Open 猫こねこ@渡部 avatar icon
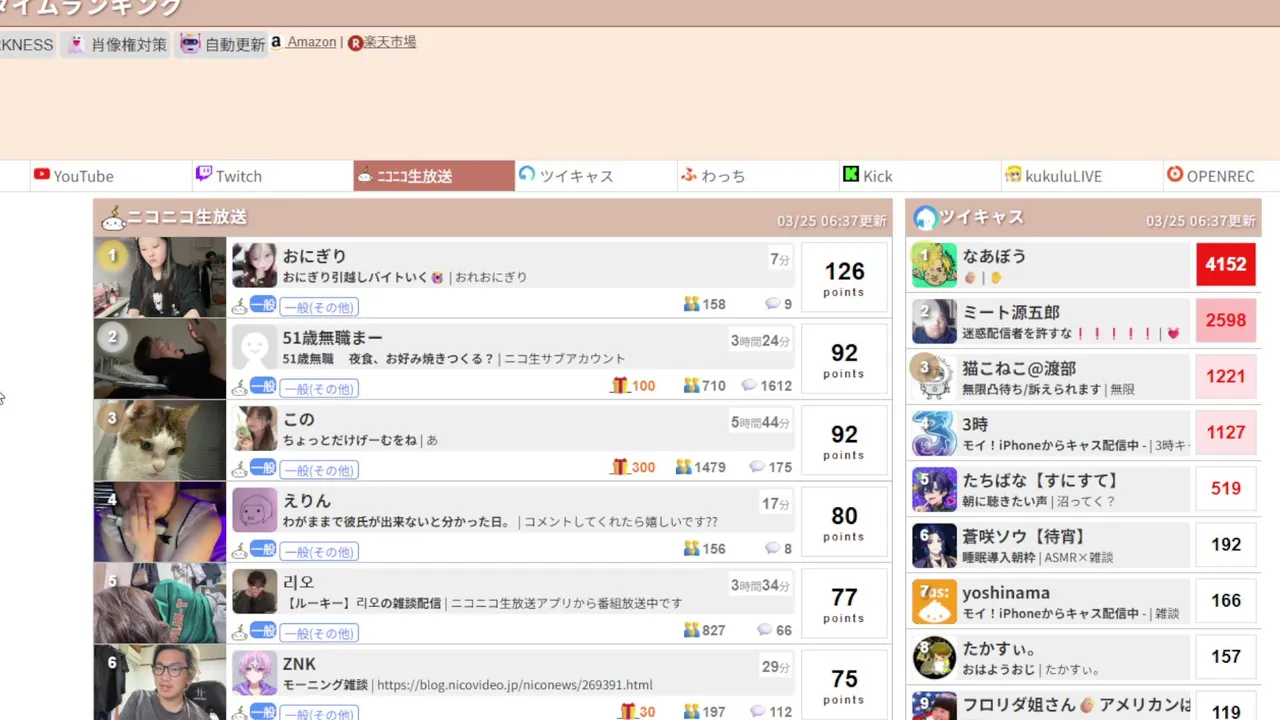 coord(934,377)
